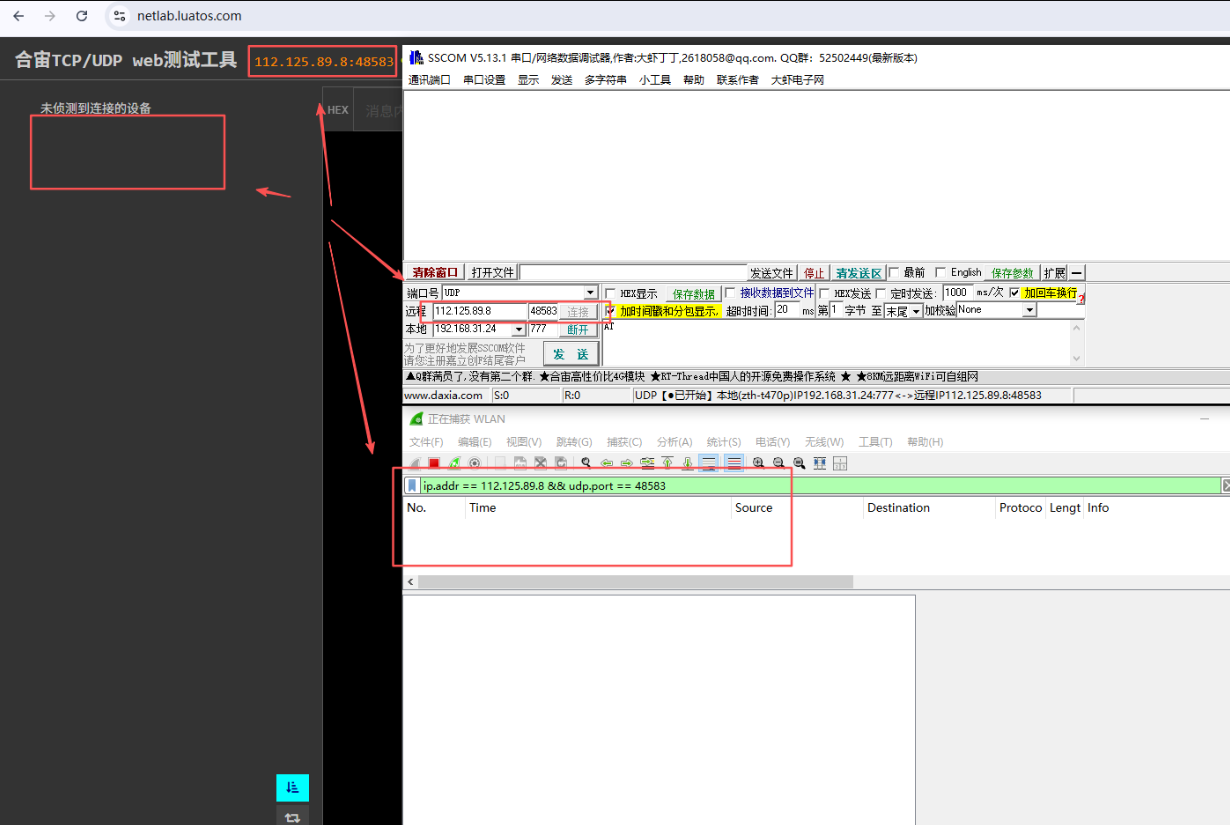This screenshot has width=1230, height=825.
Task: Stop the Wireshark capture with red square
Action: 434,463
